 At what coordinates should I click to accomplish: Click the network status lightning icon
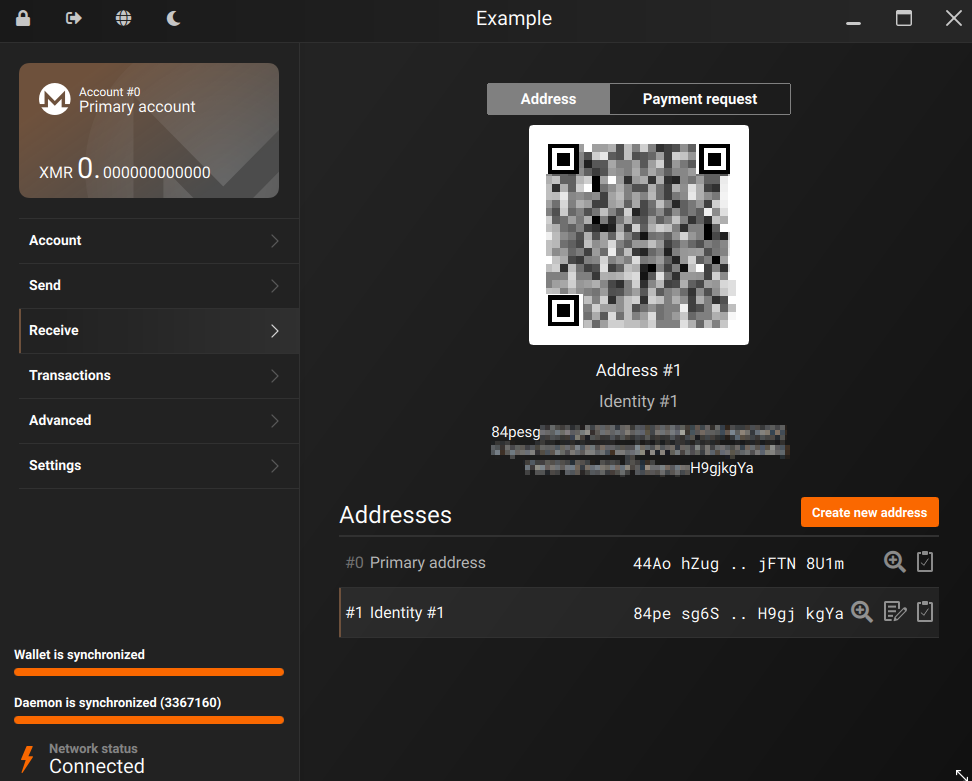click(27, 759)
